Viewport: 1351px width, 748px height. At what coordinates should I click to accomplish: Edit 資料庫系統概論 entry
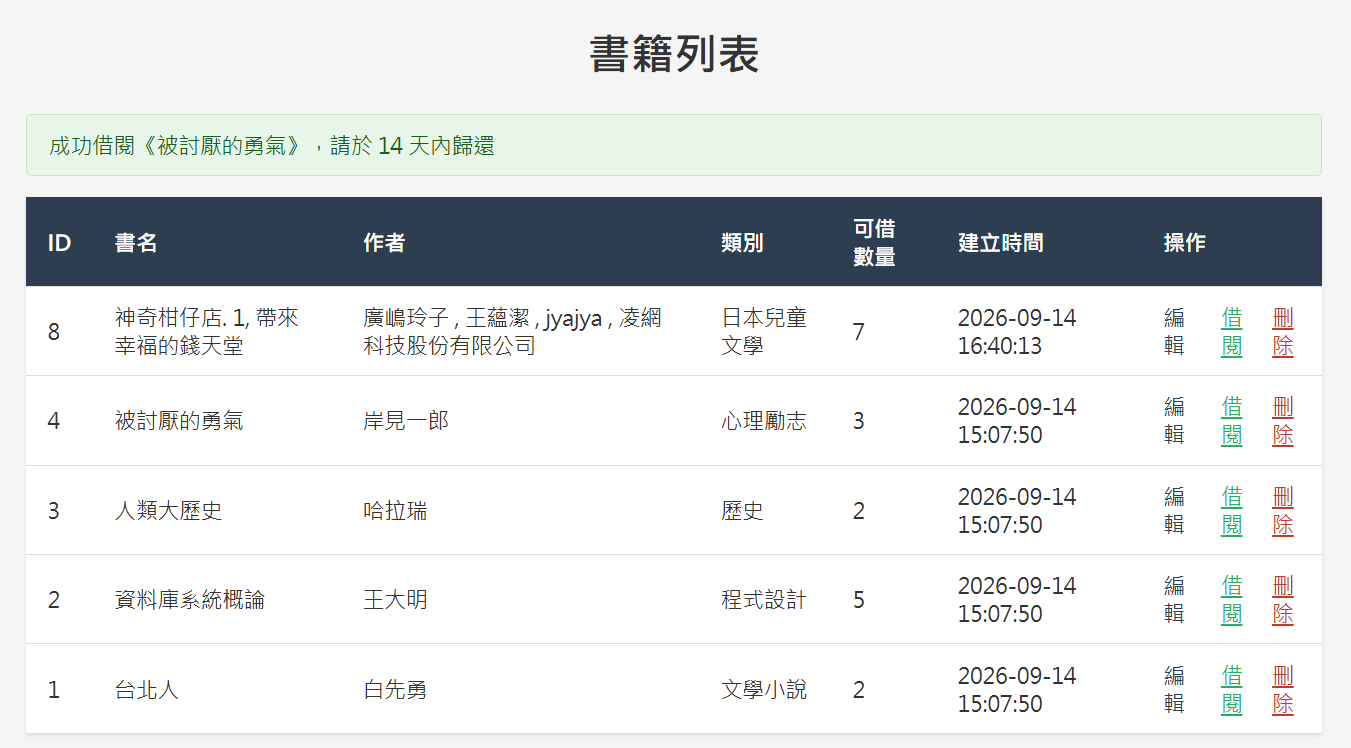pos(1174,600)
